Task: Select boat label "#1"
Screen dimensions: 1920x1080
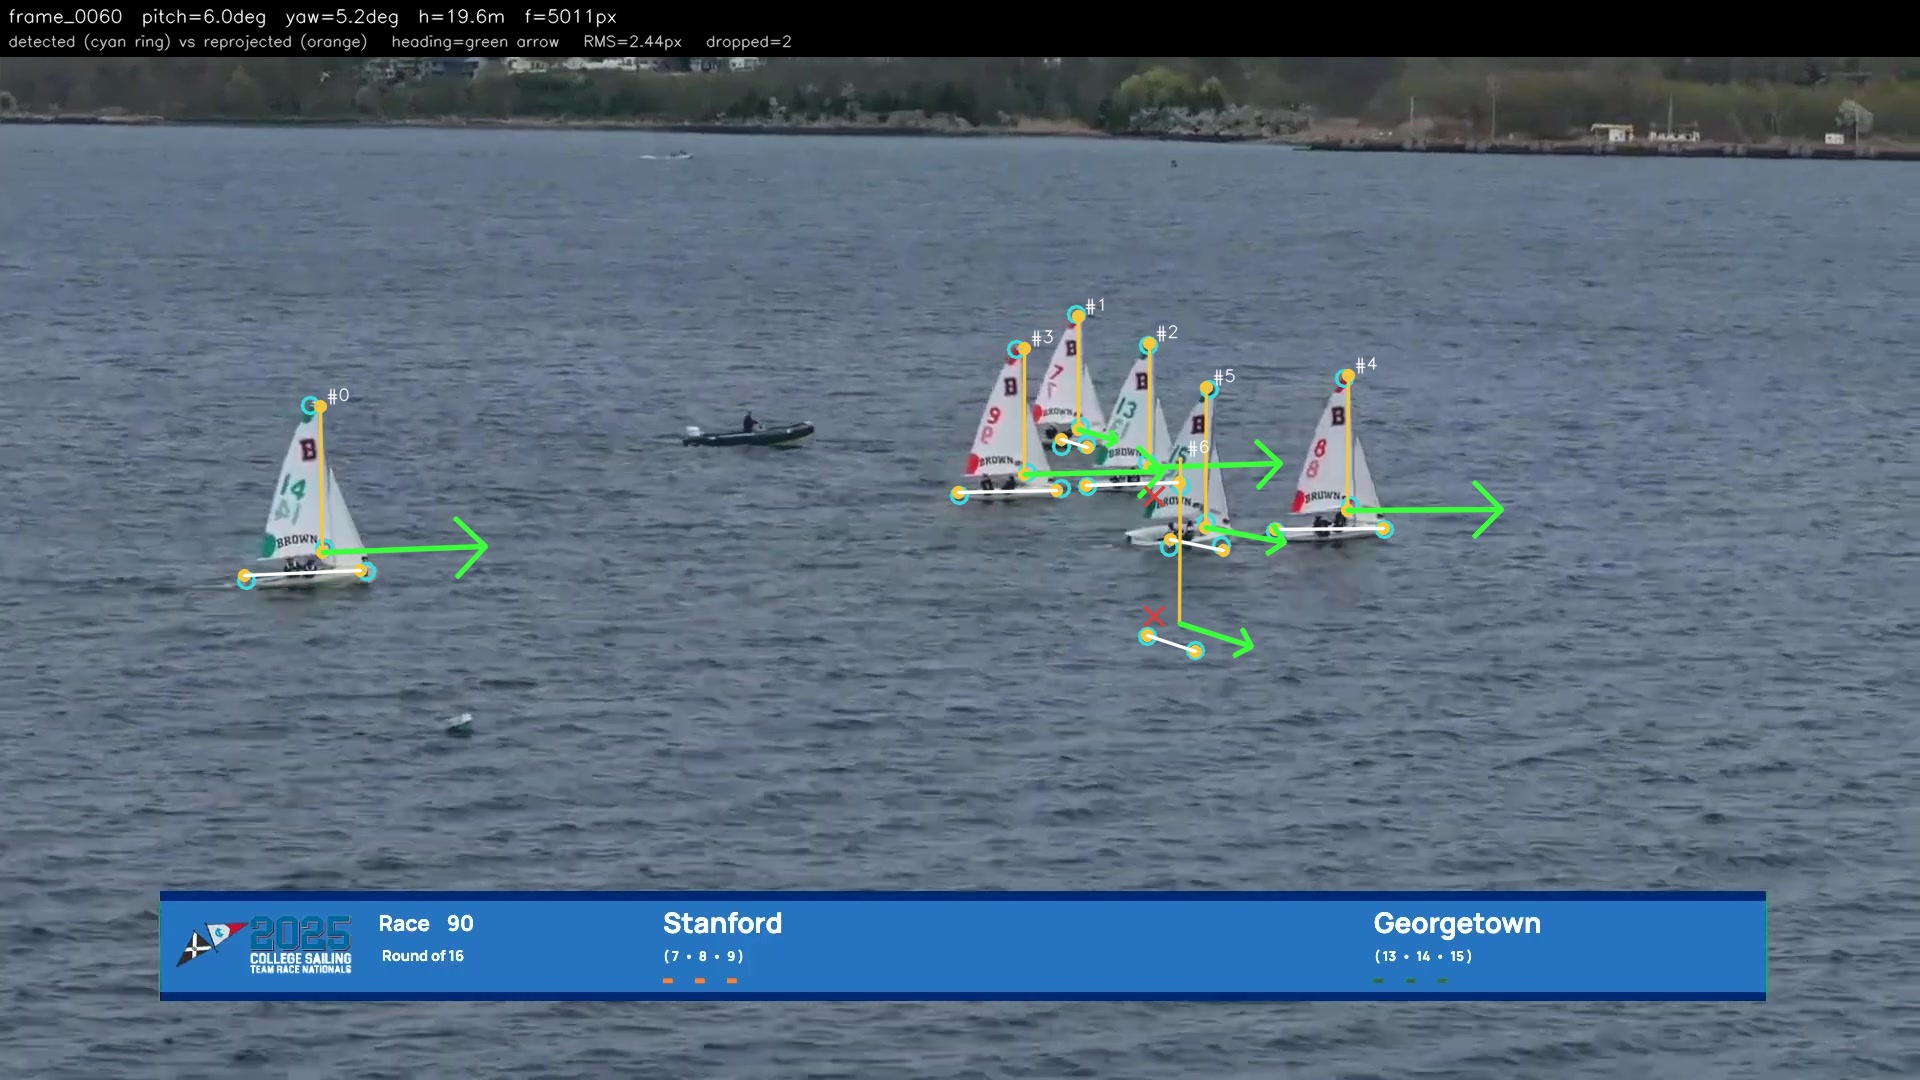Action: pyautogui.click(x=1095, y=306)
